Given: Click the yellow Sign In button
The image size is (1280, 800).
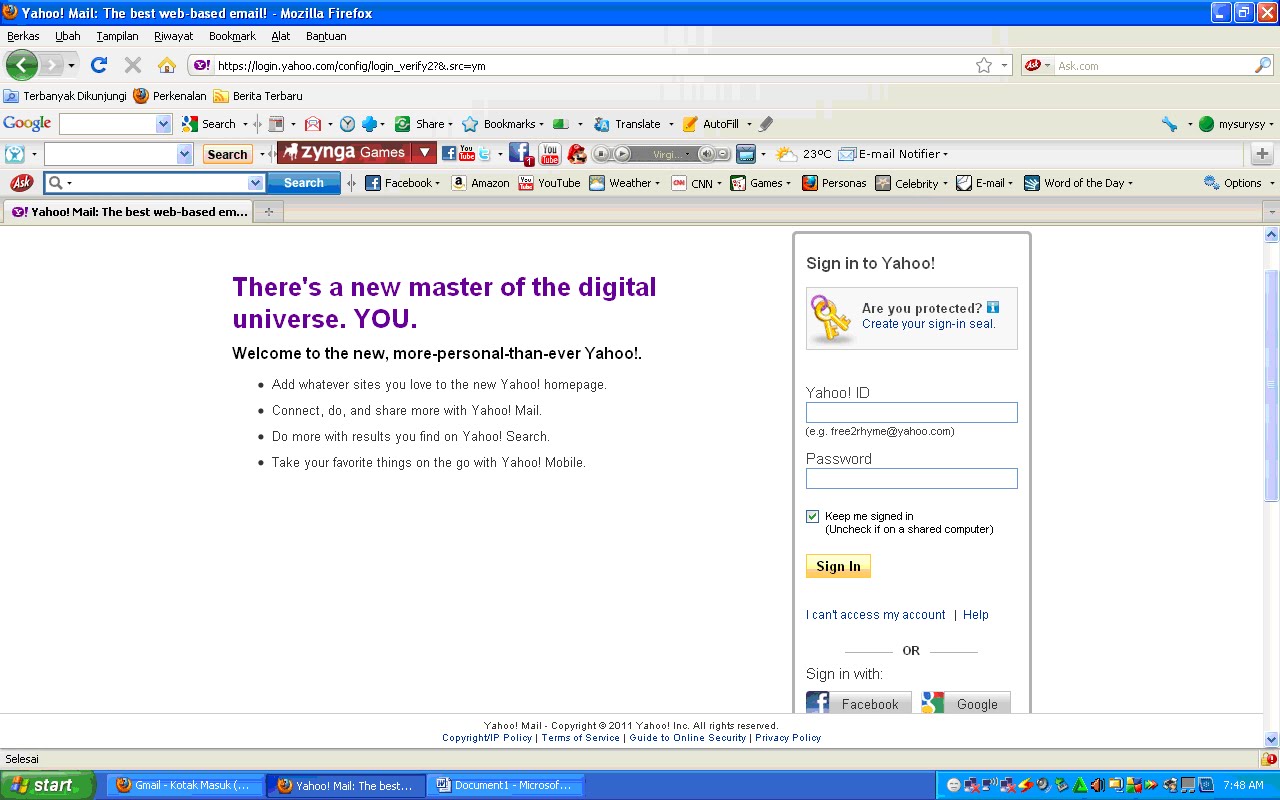Looking at the screenshot, I should [x=838, y=566].
